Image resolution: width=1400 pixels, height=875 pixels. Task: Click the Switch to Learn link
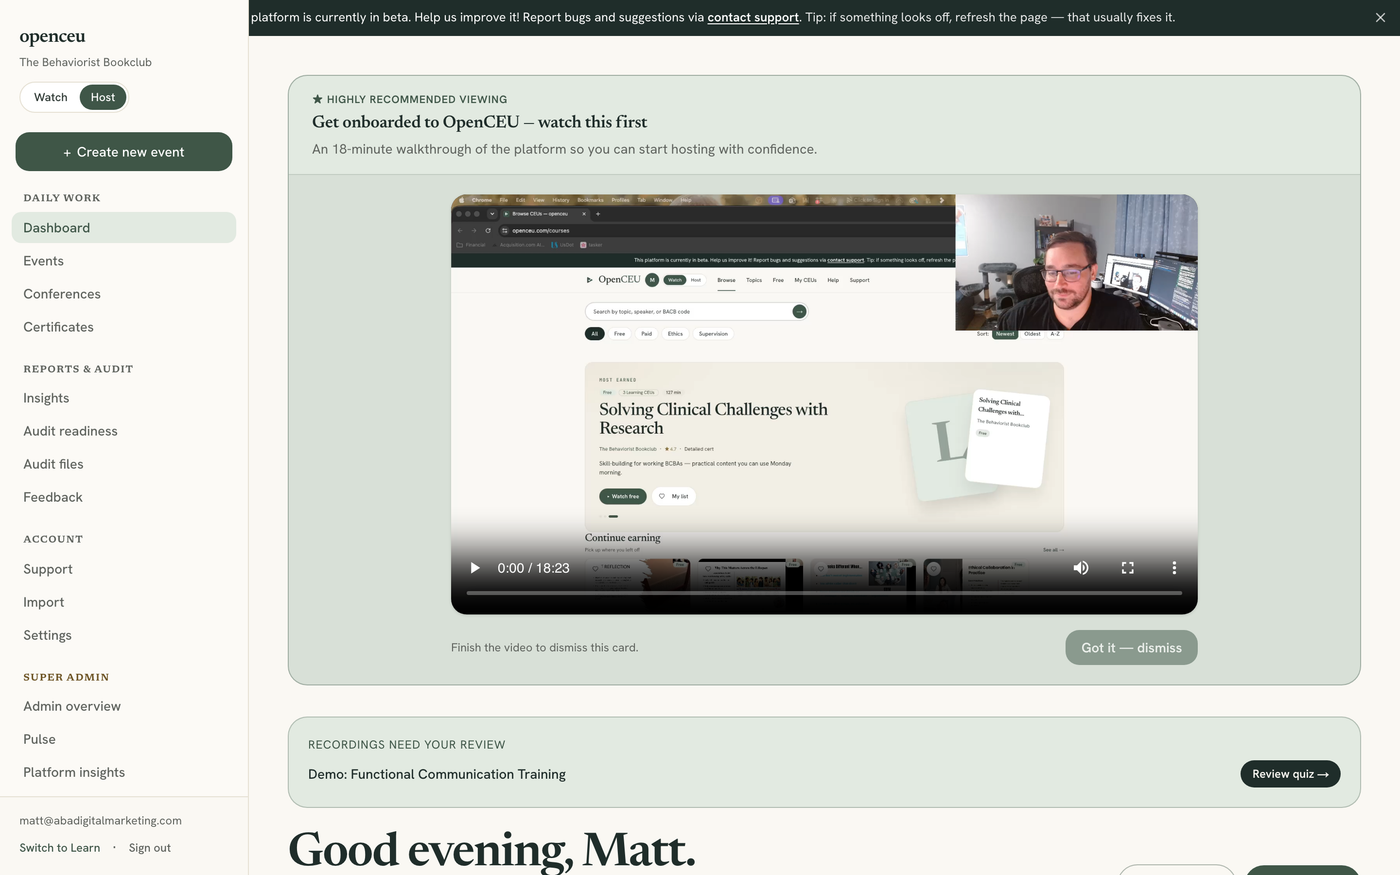click(x=60, y=848)
